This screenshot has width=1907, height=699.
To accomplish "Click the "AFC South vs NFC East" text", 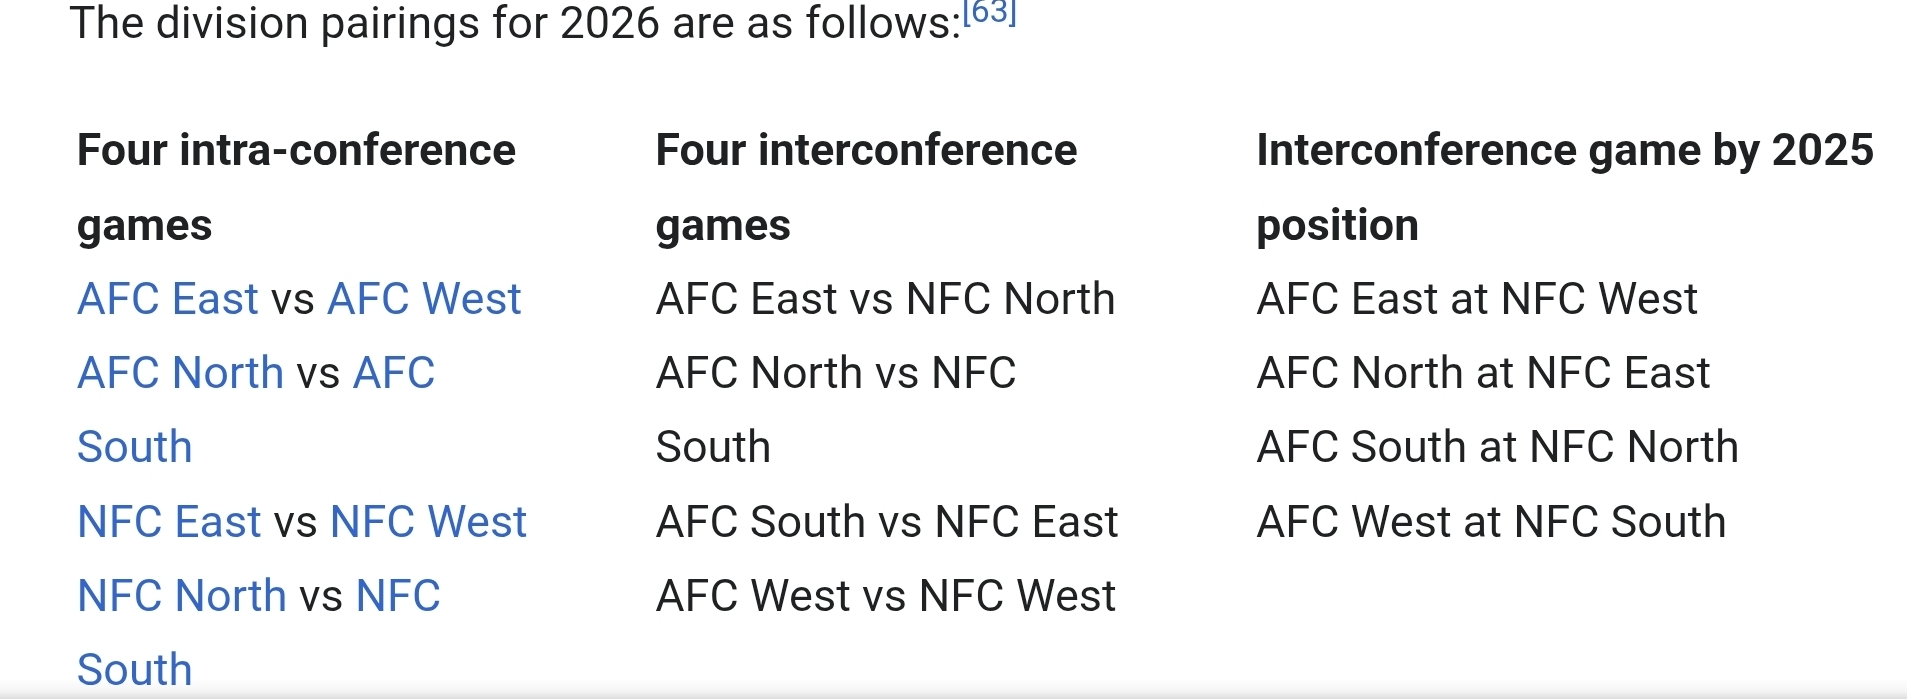I will click(x=887, y=522).
